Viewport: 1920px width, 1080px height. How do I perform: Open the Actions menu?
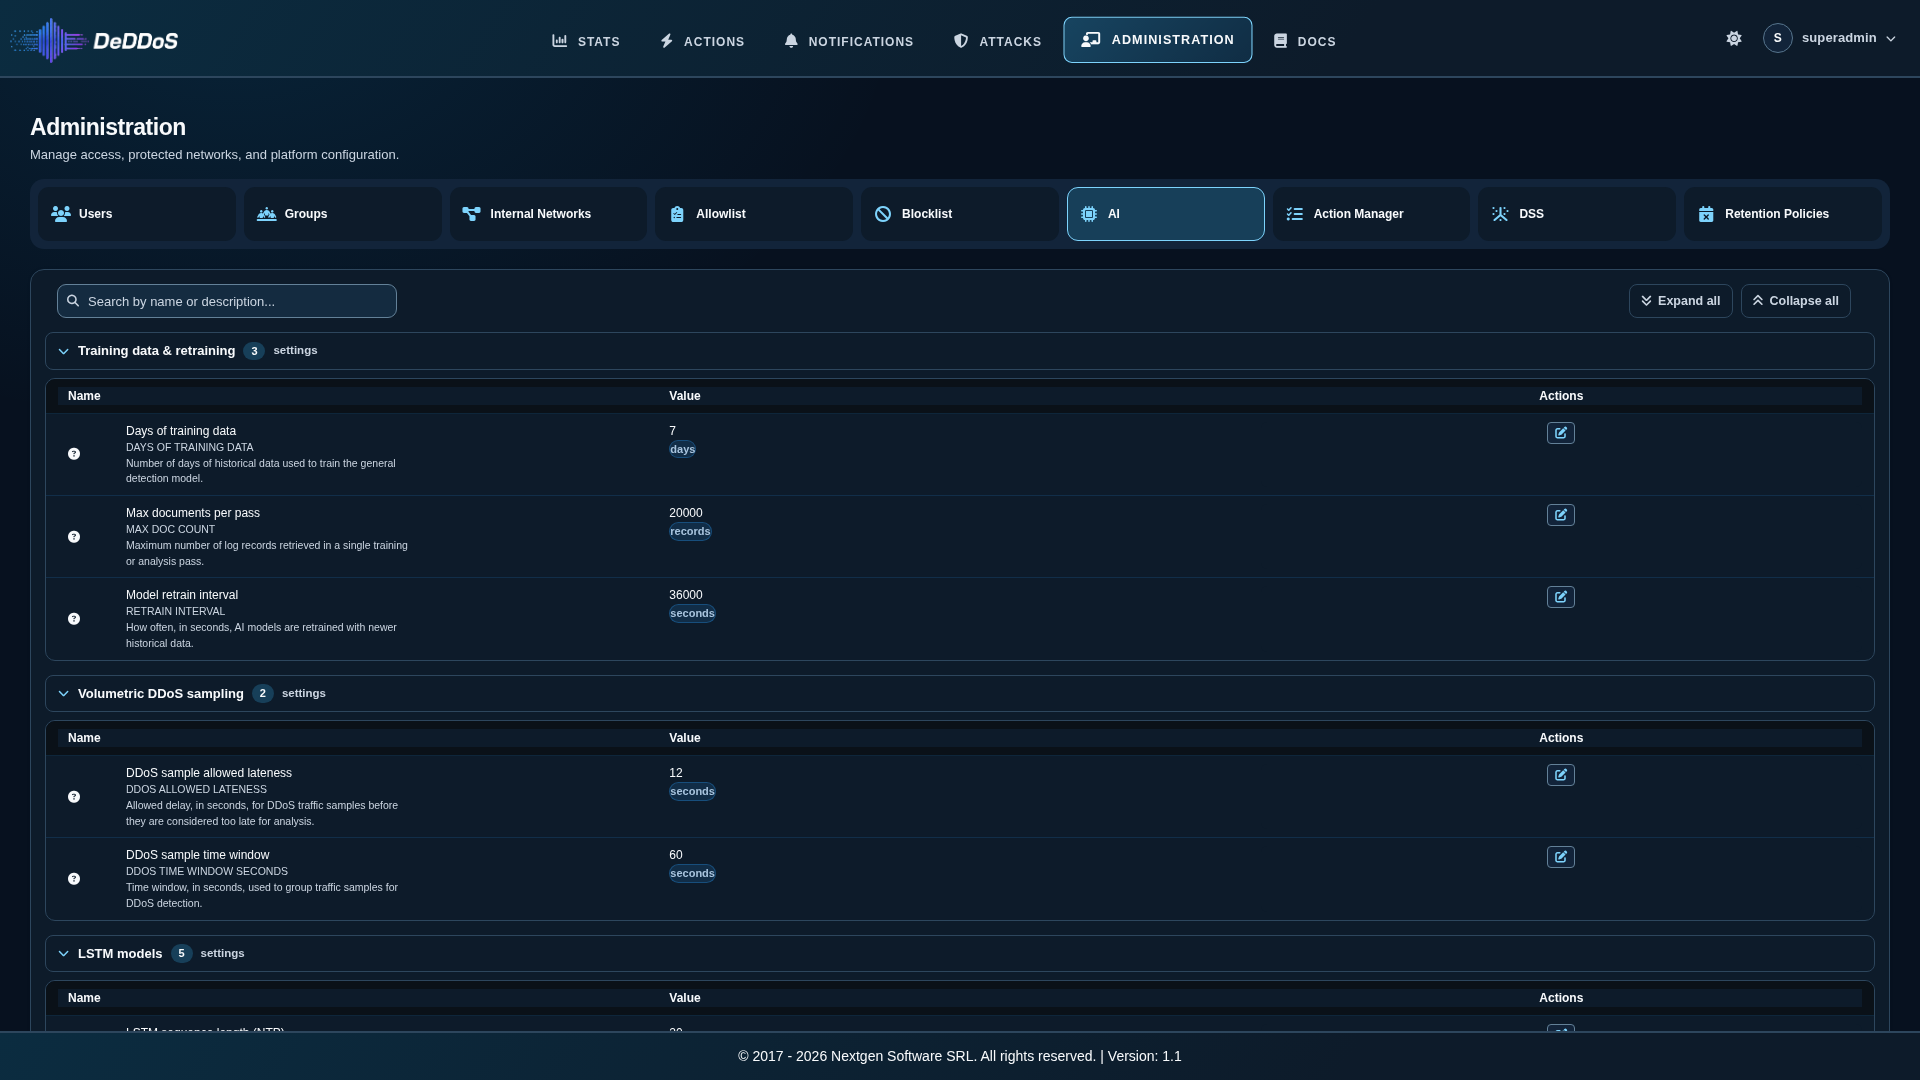tap(702, 41)
